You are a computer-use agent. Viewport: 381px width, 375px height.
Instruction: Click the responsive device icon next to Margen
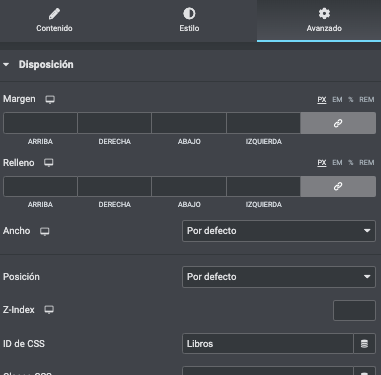pyautogui.click(x=50, y=99)
